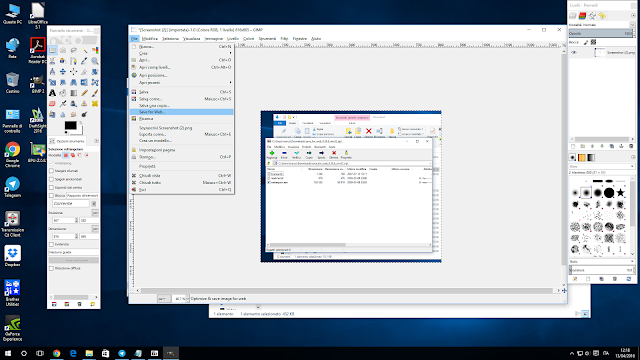Click the aspect ratio Corrente text field

[71, 203]
